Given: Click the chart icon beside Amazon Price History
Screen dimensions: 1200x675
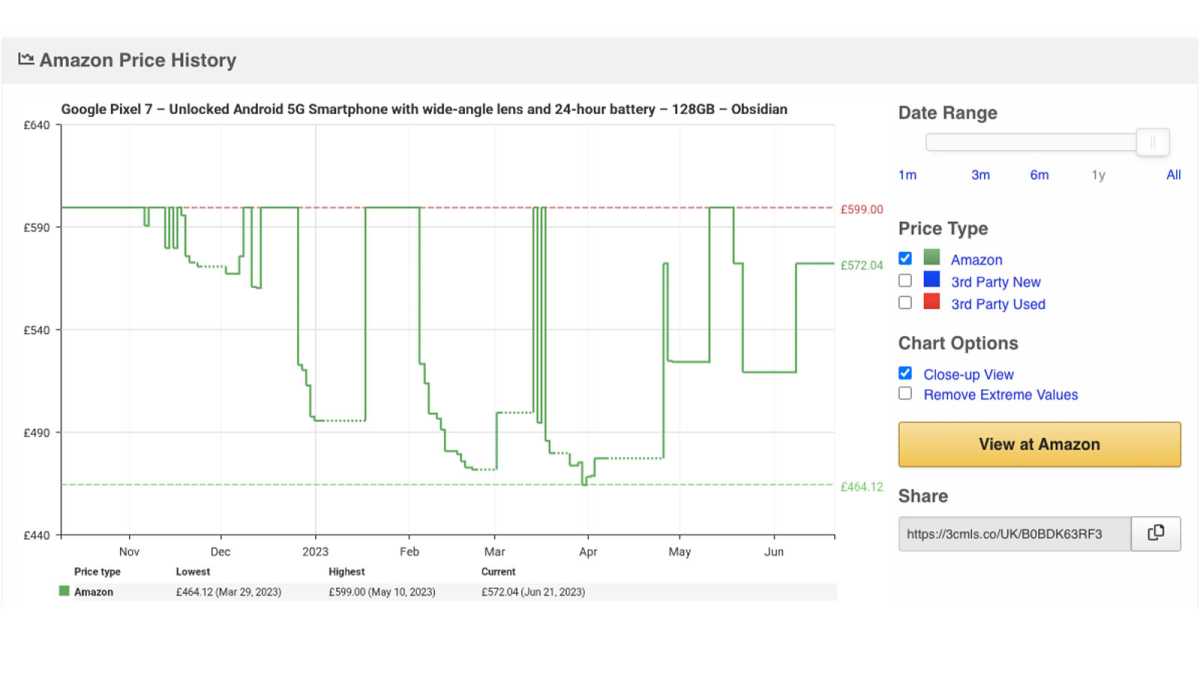Looking at the screenshot, I should [26, 60].
